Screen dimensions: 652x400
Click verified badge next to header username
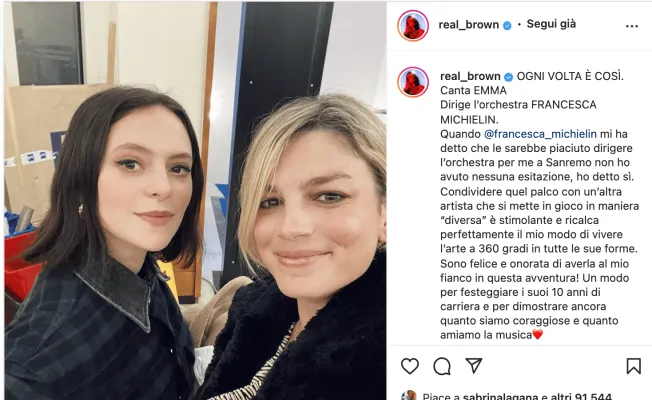point(507,25)
